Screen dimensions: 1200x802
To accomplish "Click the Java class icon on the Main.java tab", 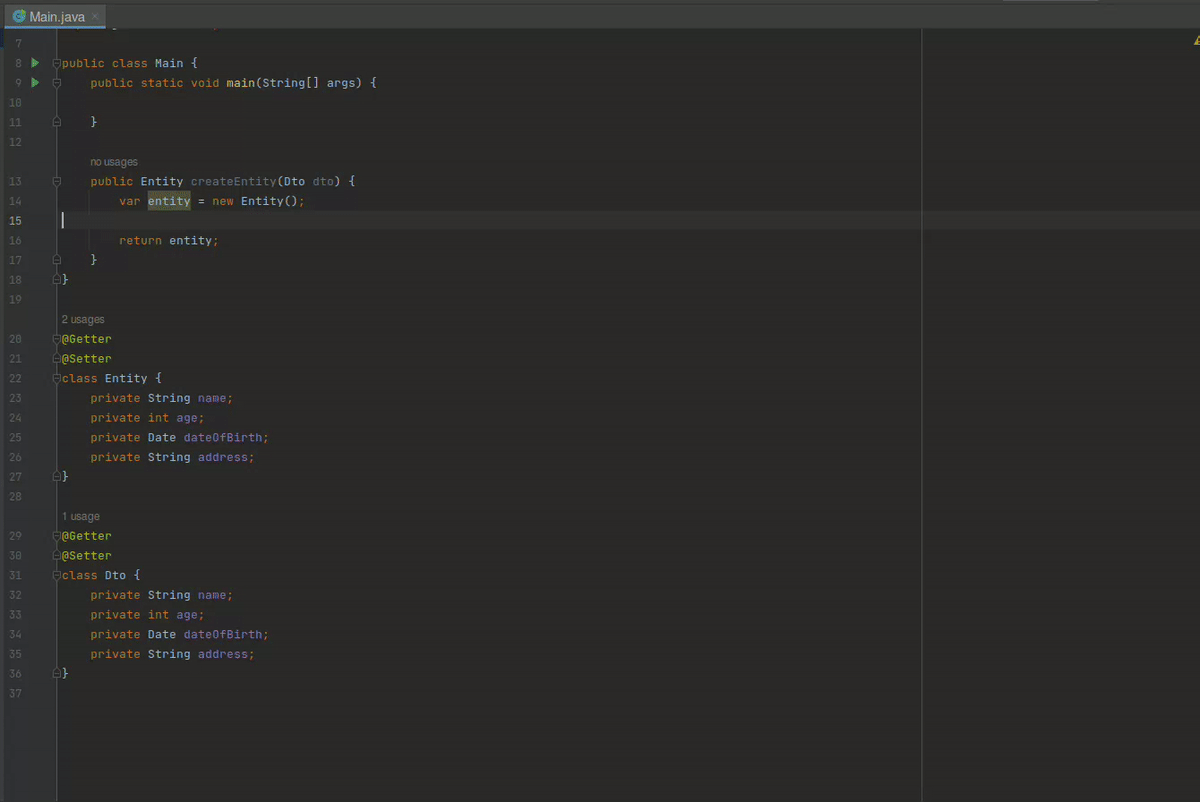I will 19,16.
